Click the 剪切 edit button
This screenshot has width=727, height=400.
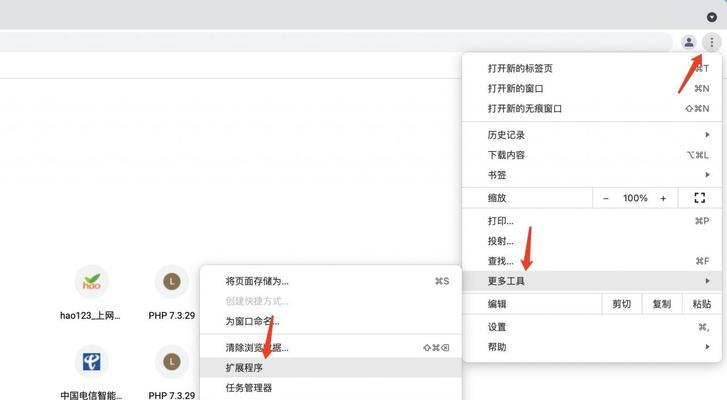point(621,304)
